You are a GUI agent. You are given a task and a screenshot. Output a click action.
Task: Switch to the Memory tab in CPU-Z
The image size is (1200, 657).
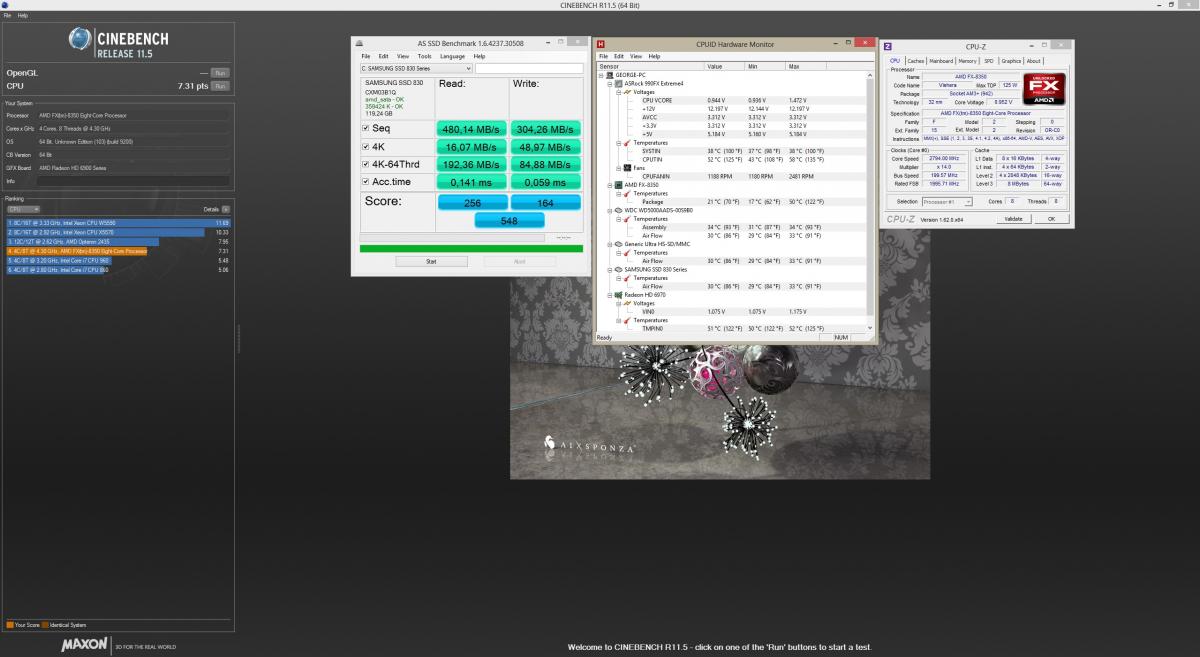click(968, 61)
